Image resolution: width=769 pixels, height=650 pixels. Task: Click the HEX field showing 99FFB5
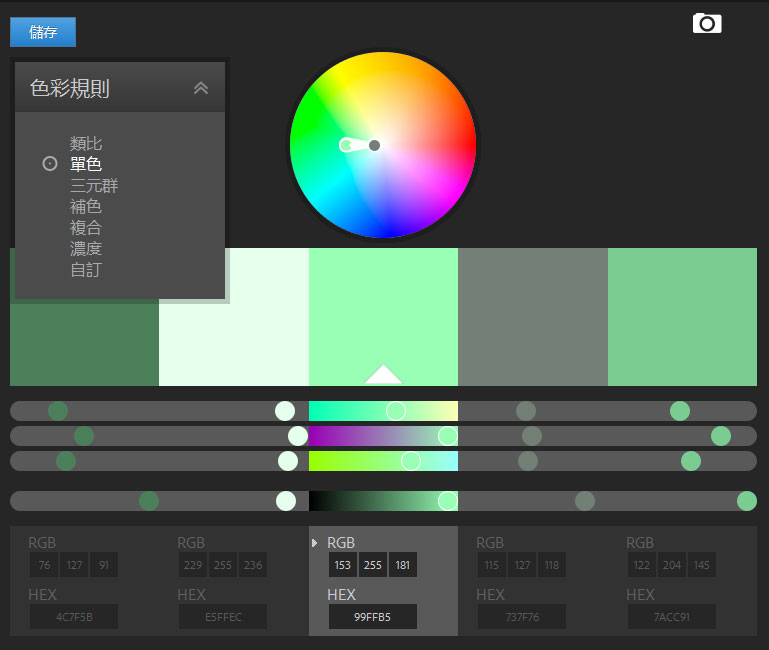pos(373,617)
